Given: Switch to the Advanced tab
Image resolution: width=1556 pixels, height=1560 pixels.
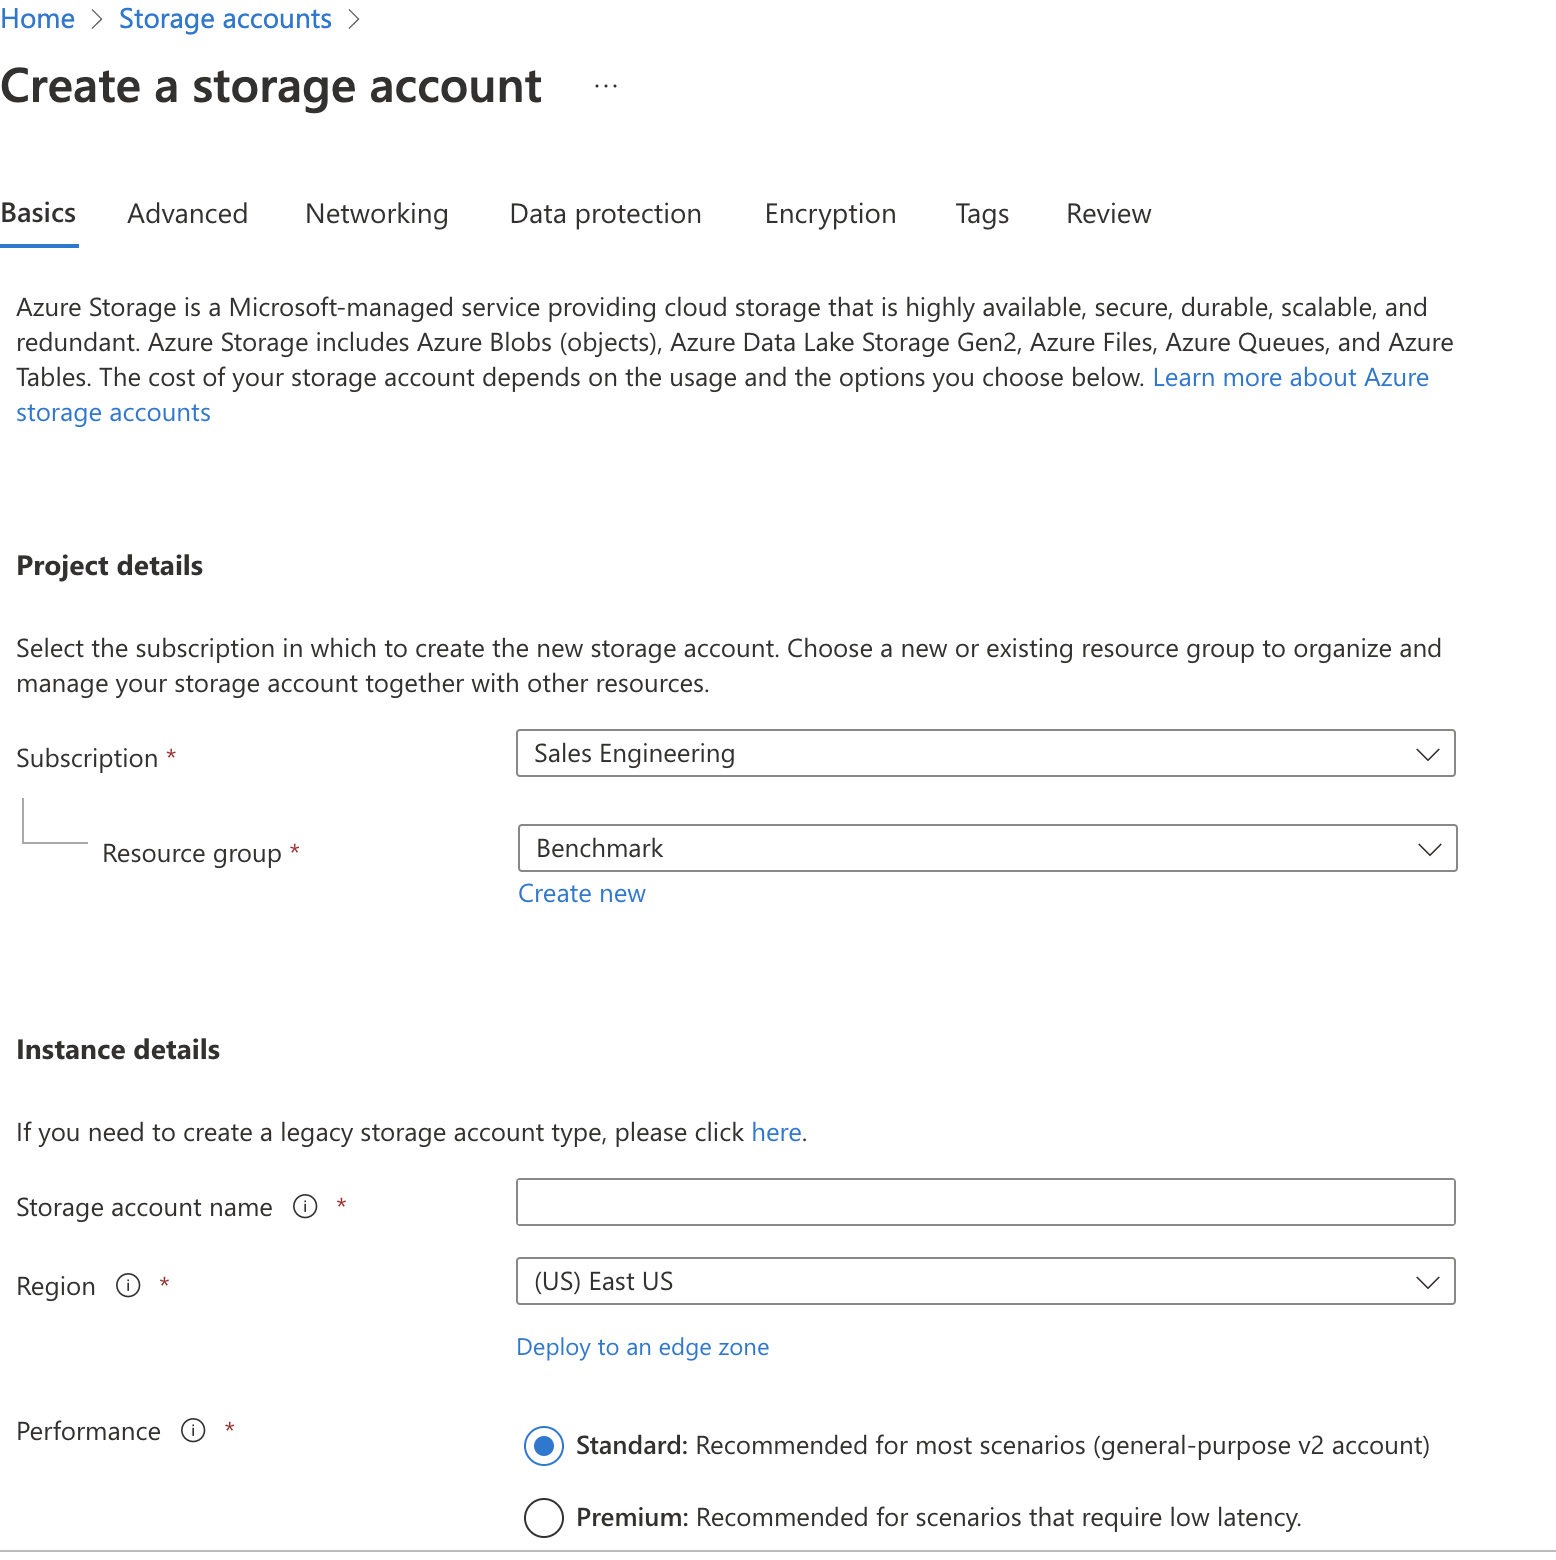Looking at the screenshot, I should [187, 214].
